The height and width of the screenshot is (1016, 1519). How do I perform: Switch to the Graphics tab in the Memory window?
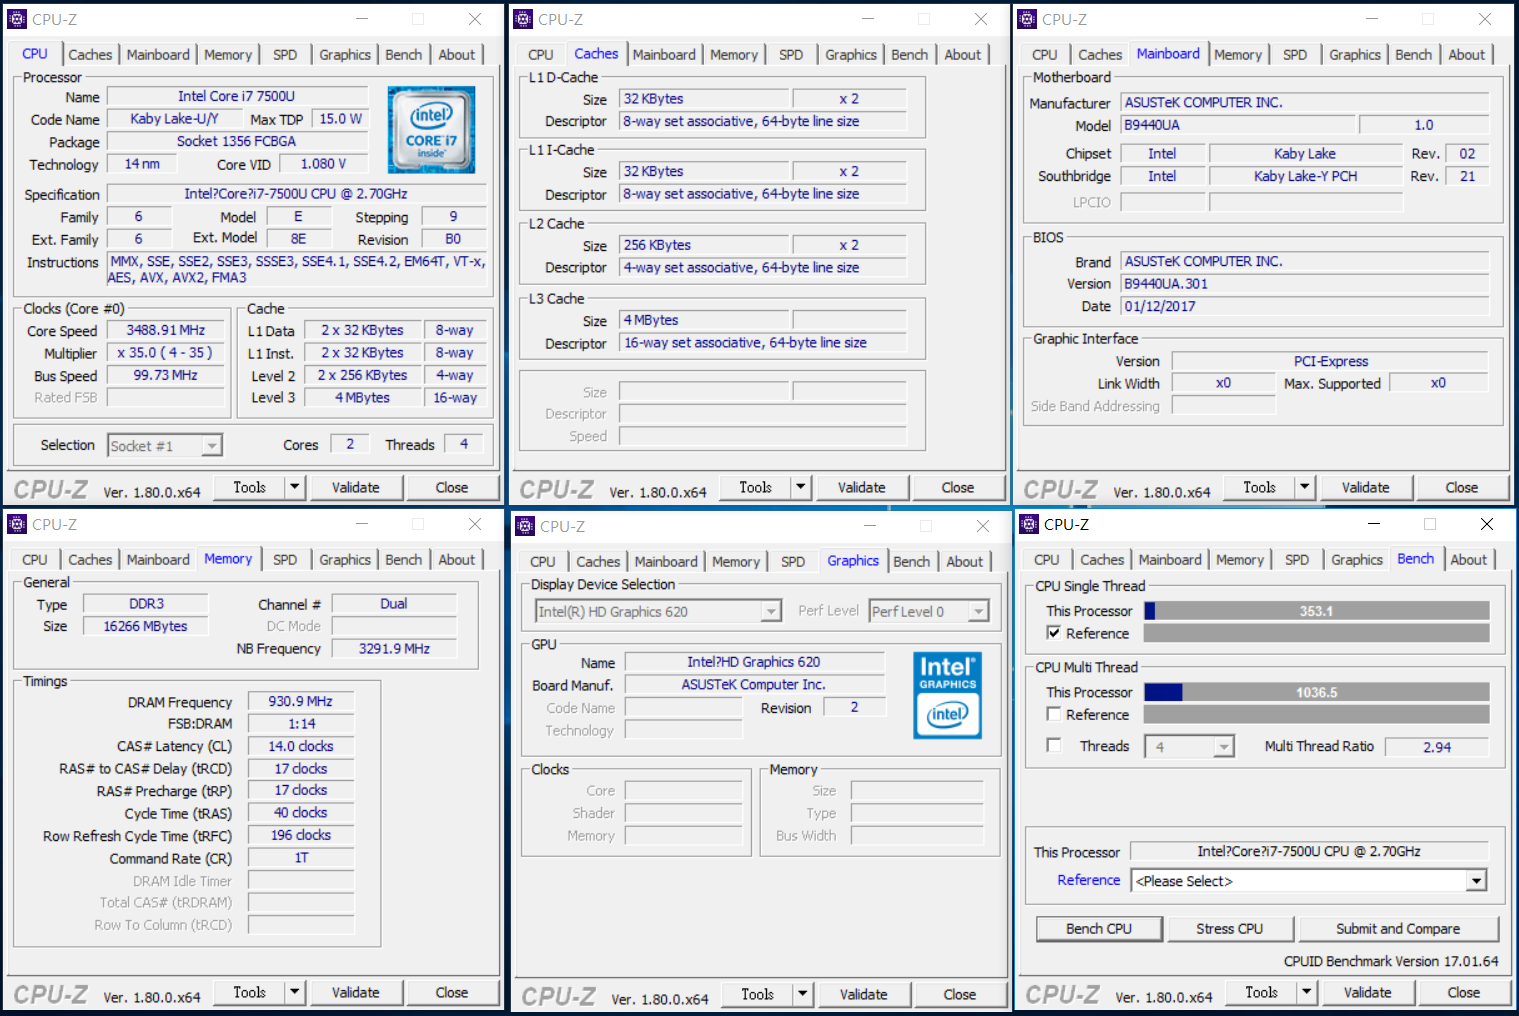(x=345, y=560)
